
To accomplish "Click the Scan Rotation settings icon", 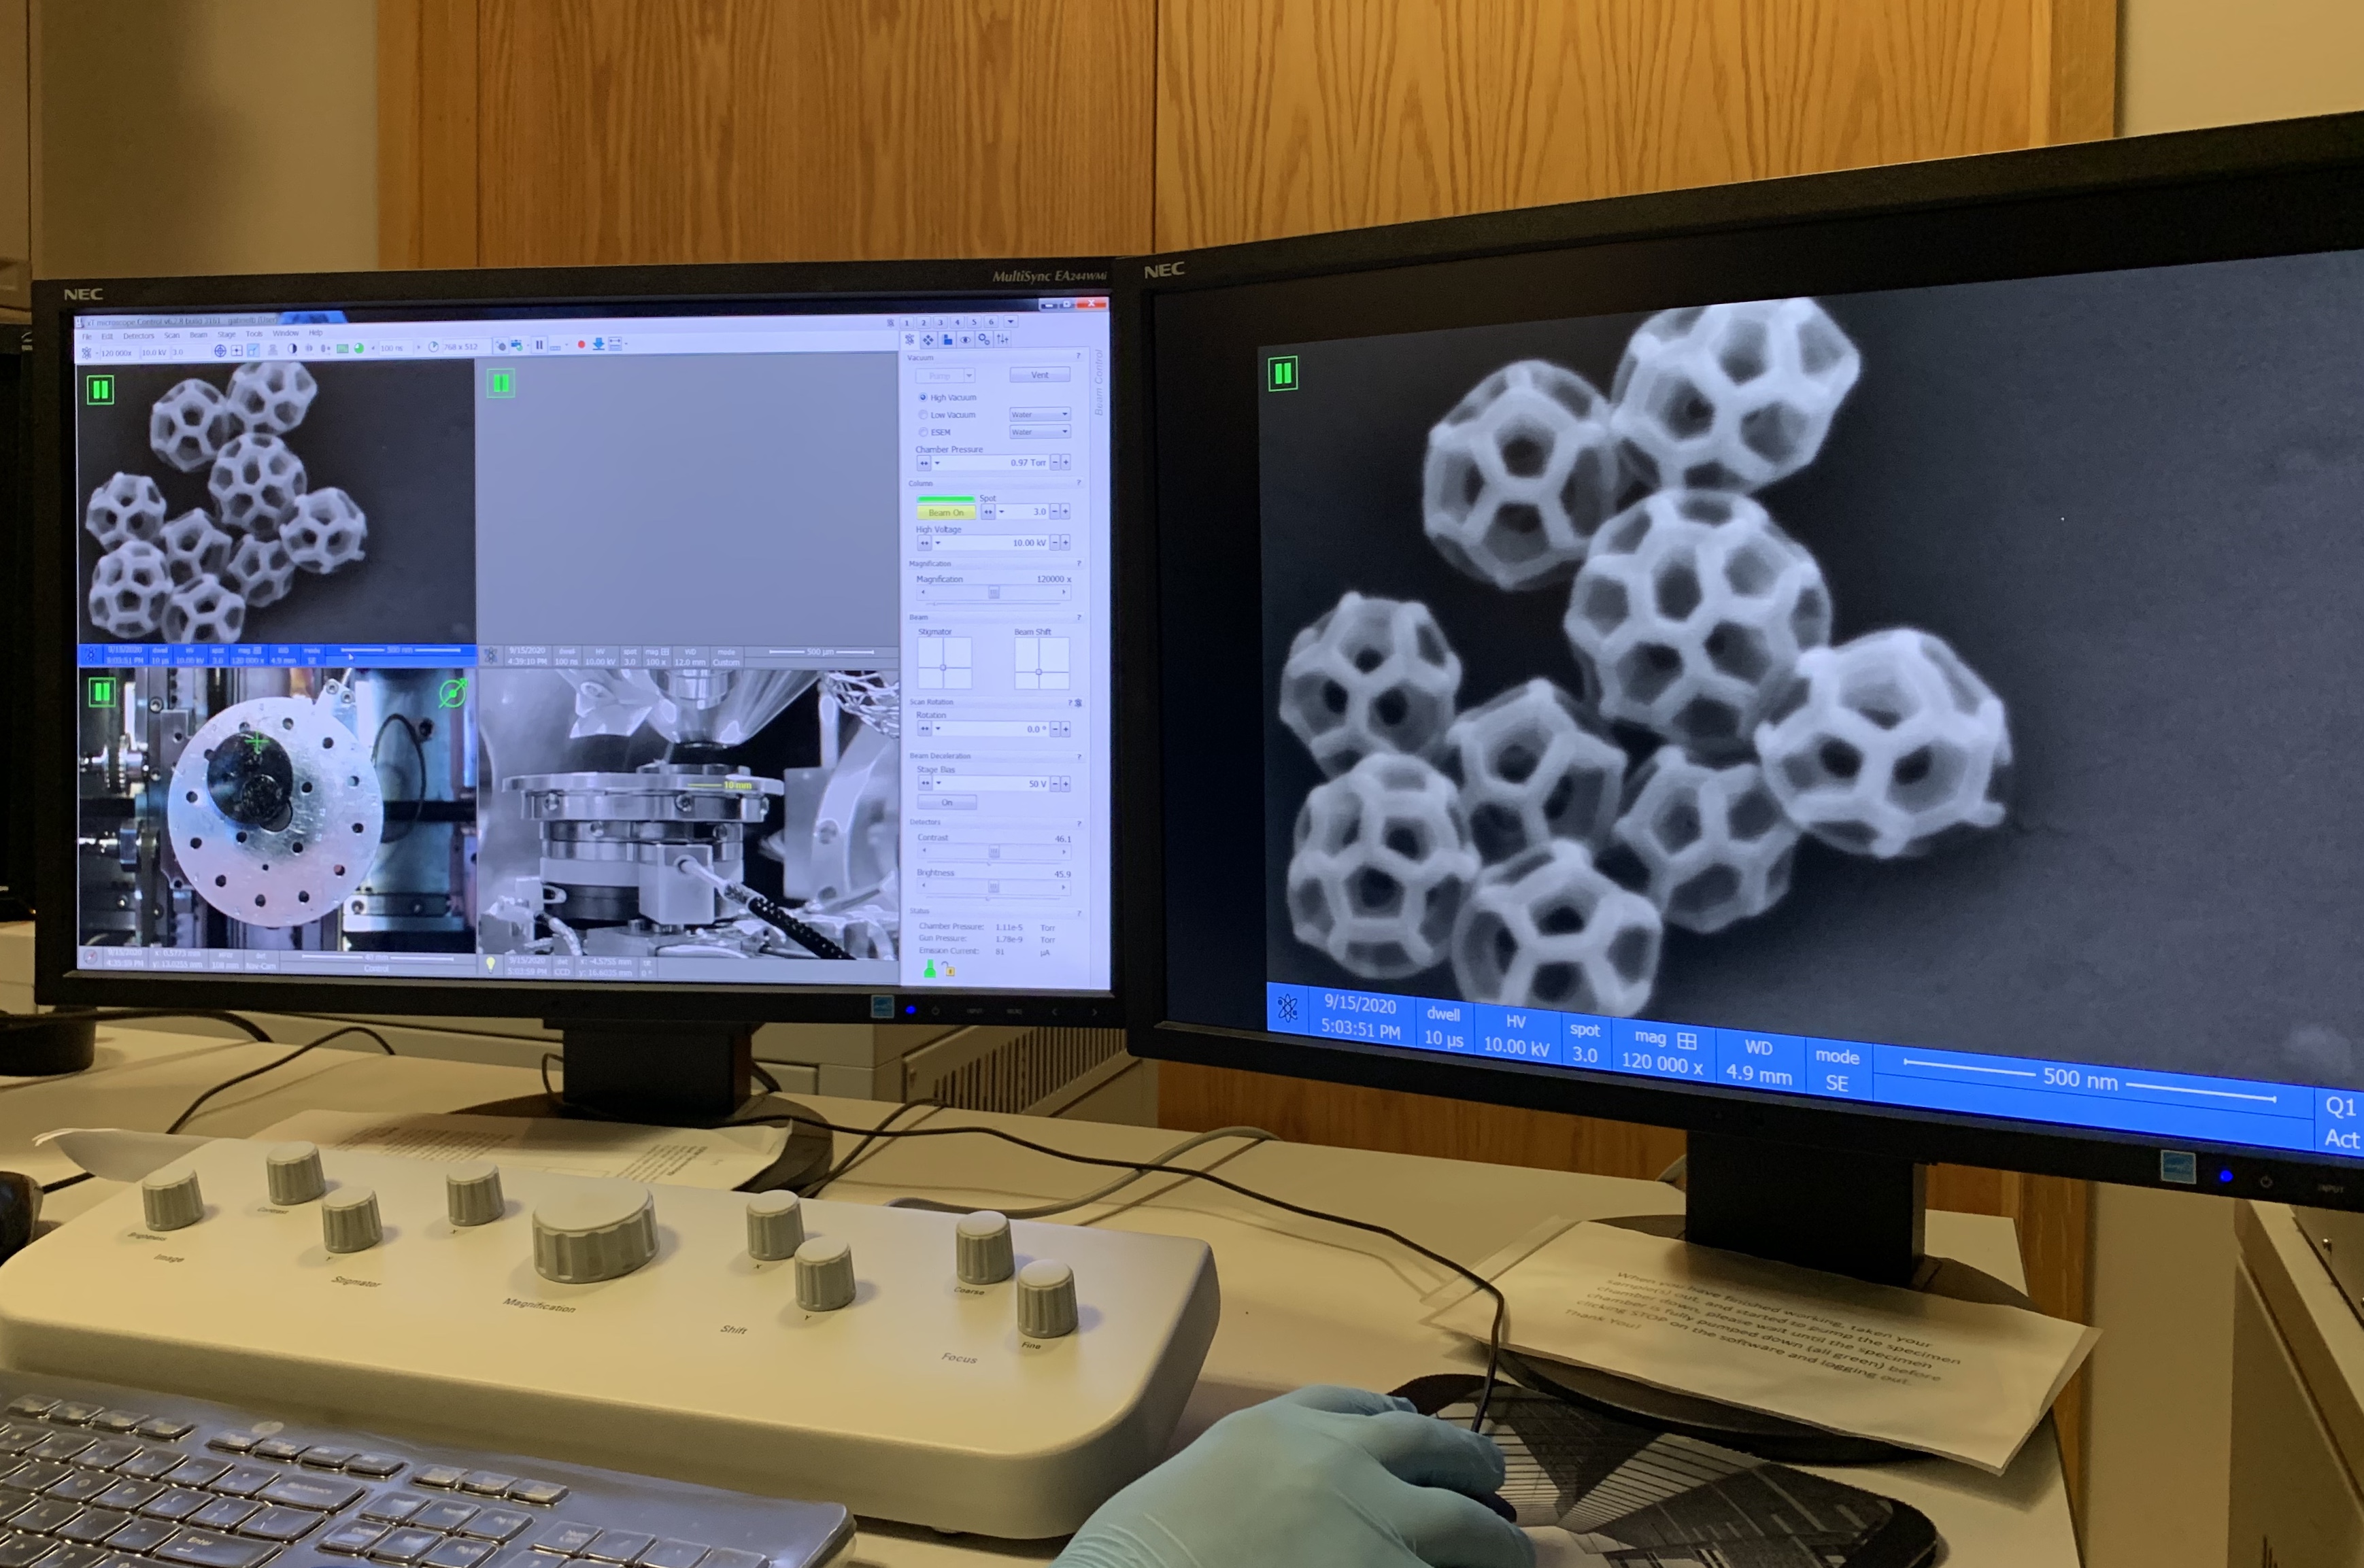I will tap(1078, 702).
